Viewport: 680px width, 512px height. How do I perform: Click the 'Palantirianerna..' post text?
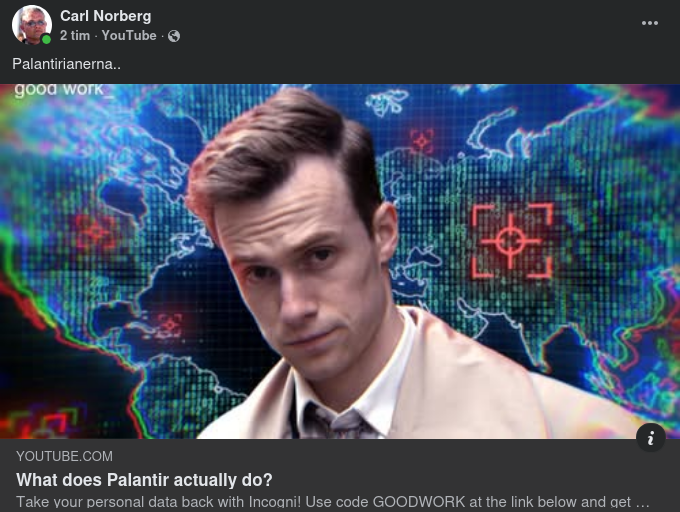tap(66, 64)
